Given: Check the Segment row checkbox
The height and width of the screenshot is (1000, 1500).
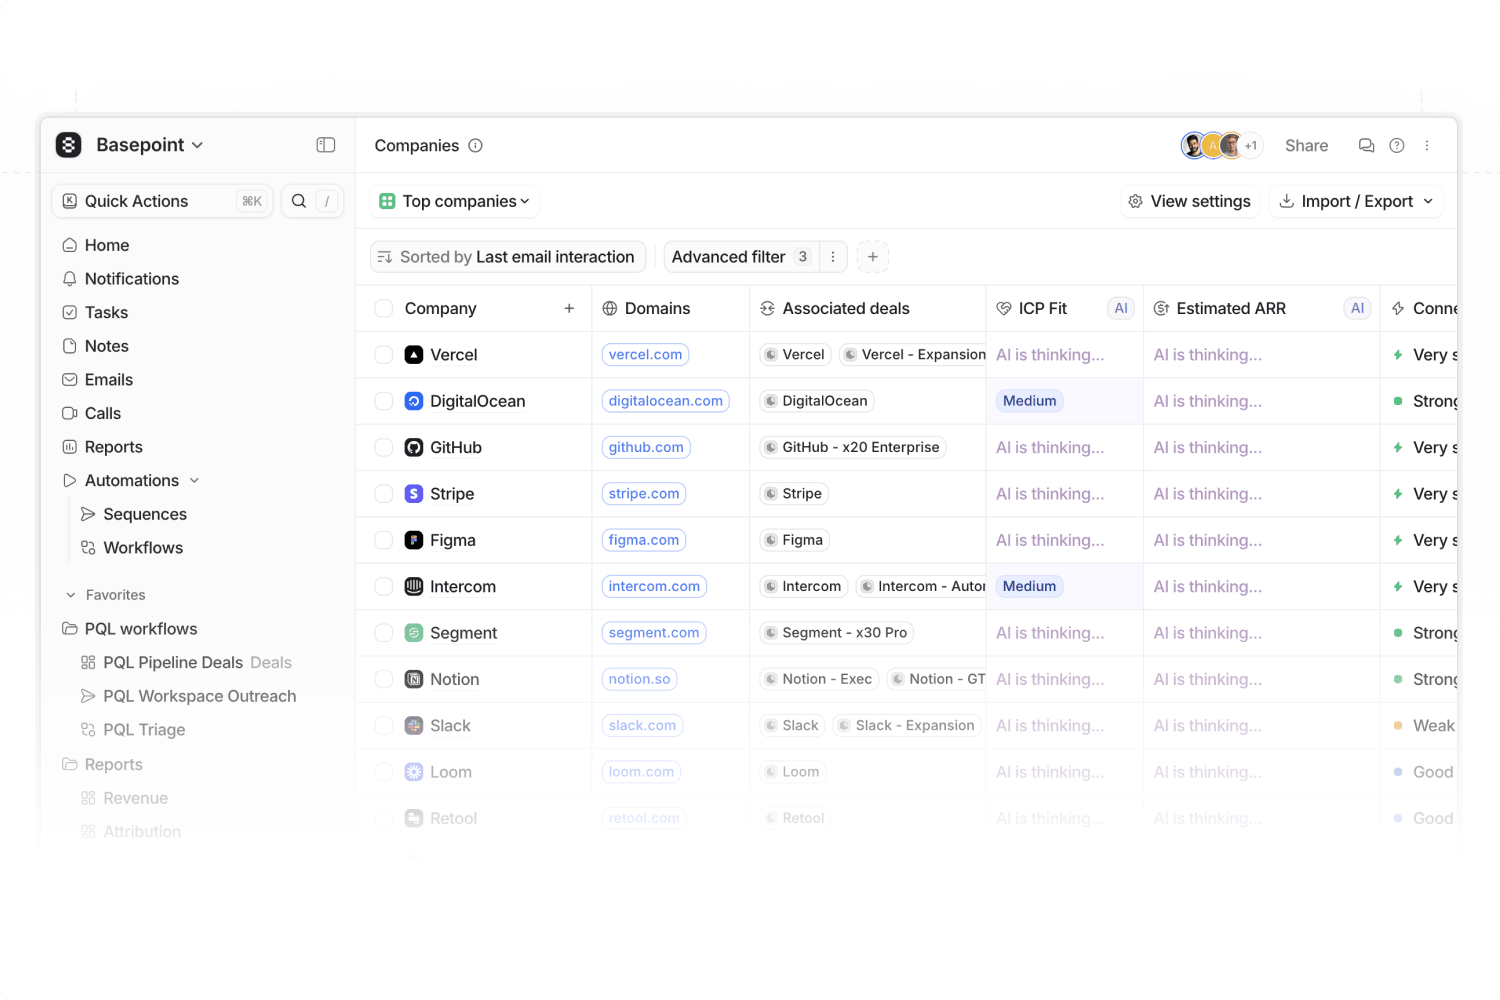Looking at the screenshot, I should [x=384, y=633].
